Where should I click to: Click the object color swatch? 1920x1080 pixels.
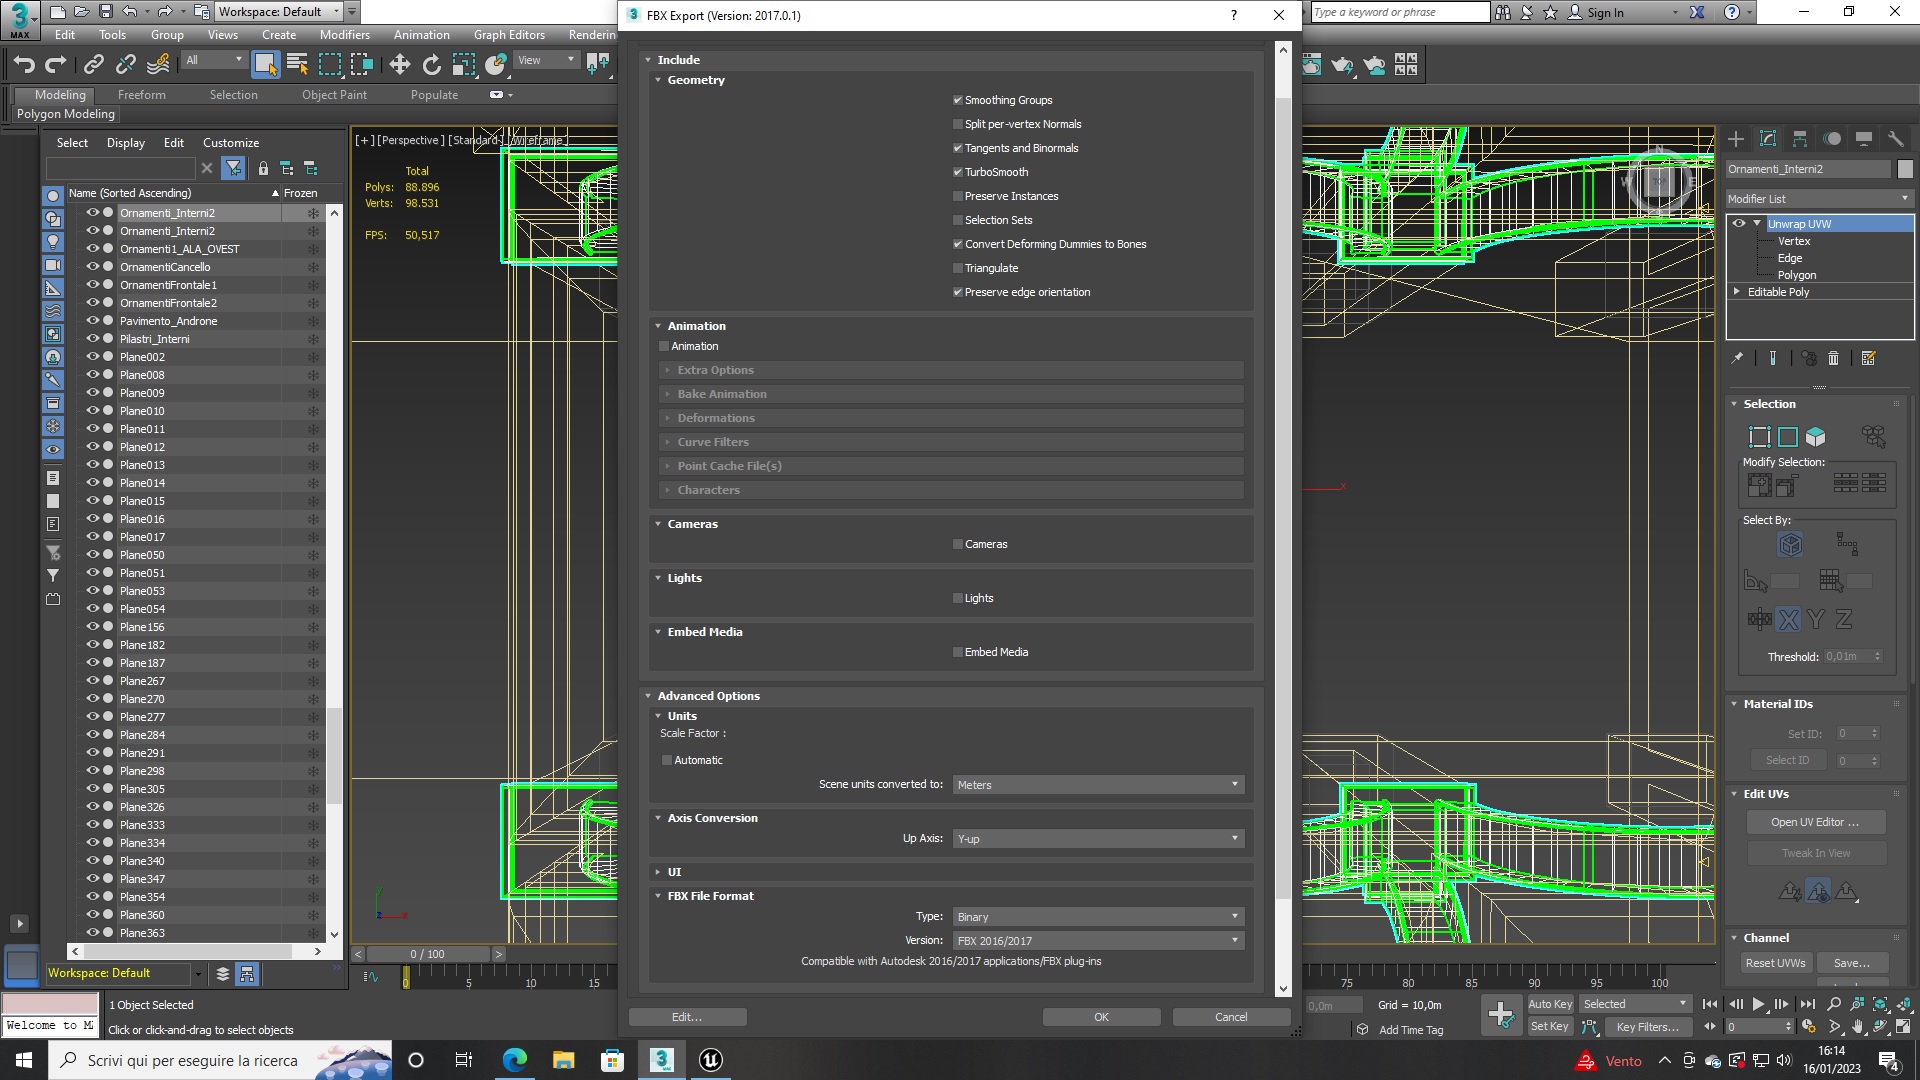(x=1905, y=169)
